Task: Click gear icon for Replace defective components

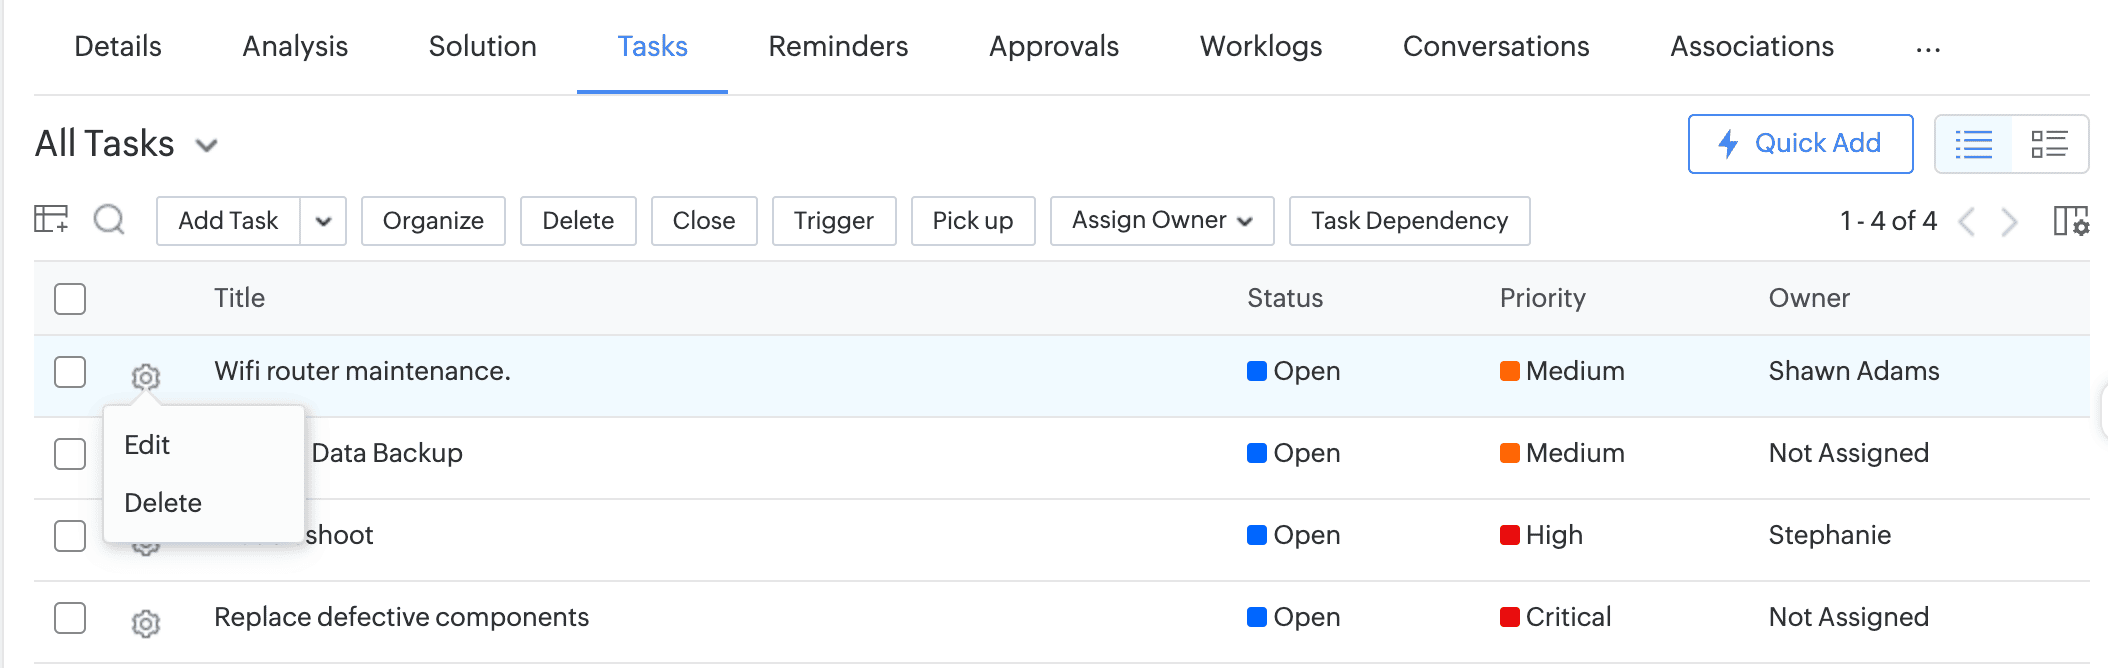Action: pos(146,623)
